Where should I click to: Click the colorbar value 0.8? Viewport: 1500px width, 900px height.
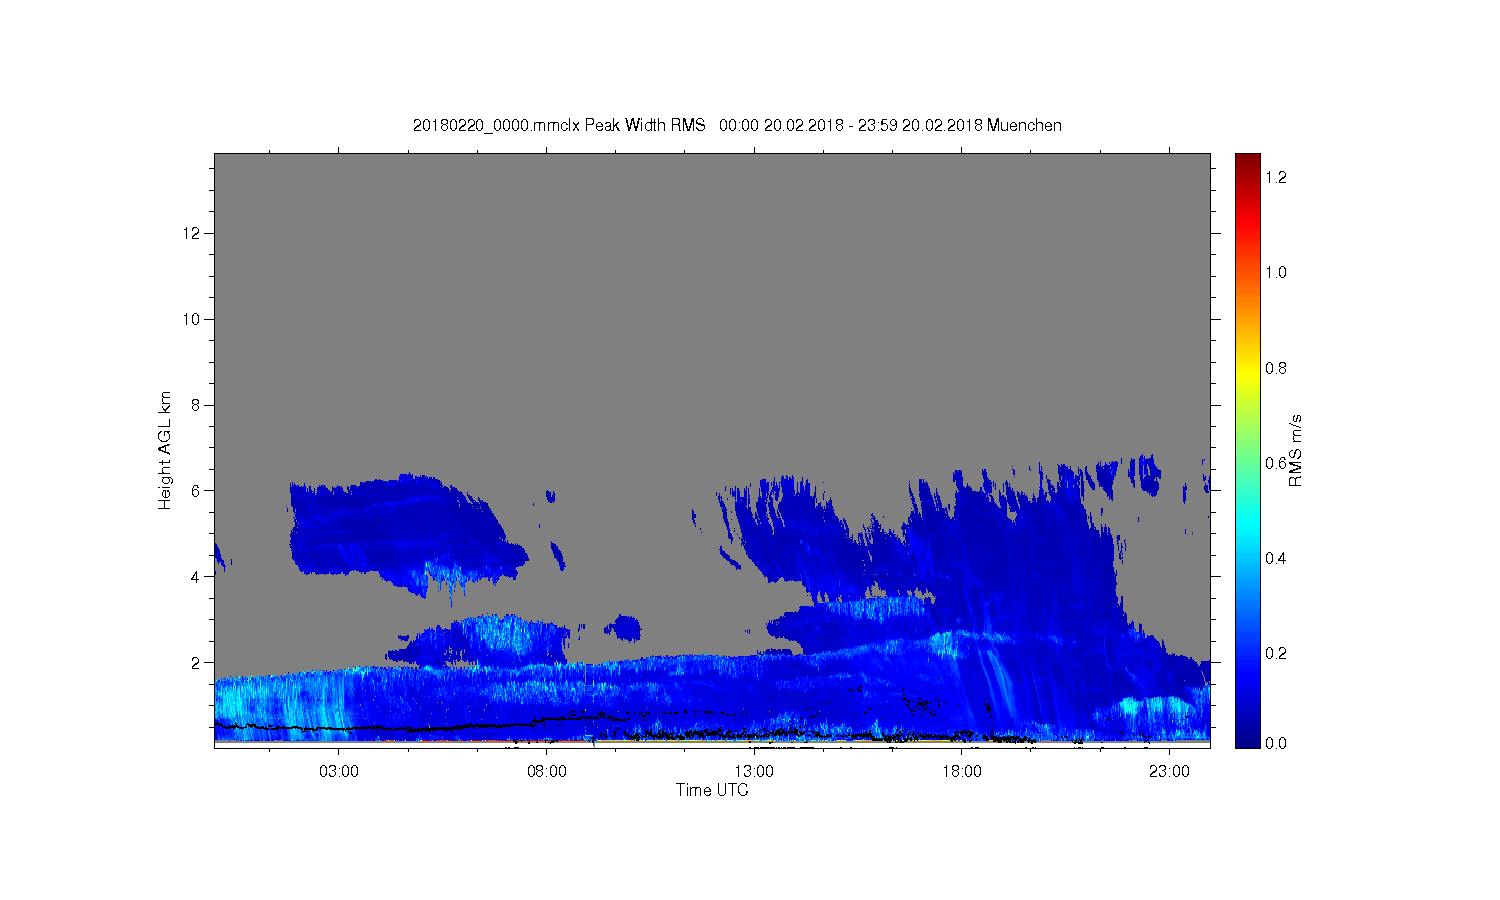(1276, 368)
